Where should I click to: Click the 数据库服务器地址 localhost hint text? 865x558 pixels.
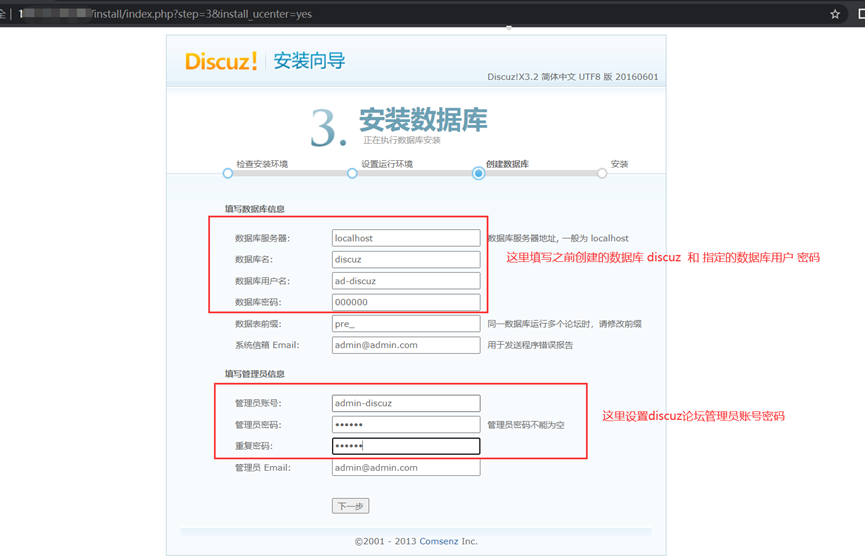(x=558, y=238)
